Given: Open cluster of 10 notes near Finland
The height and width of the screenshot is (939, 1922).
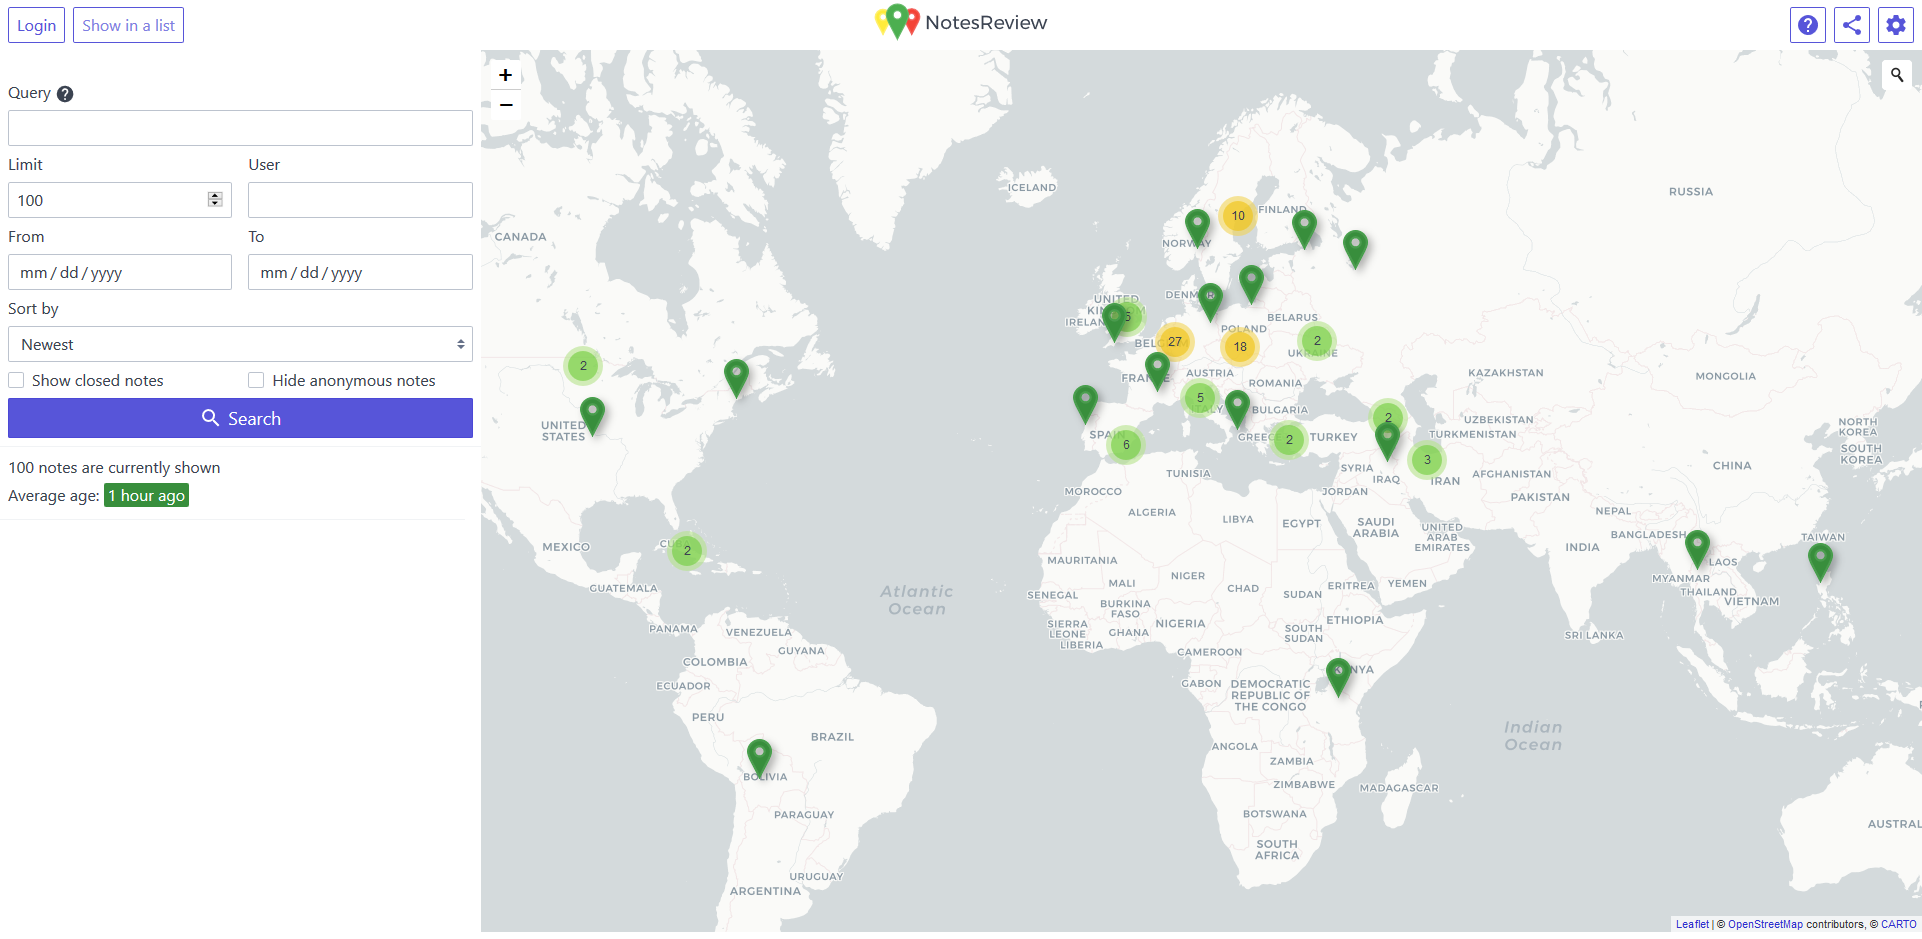Looking at the screenshot, I should click(1238, 216).
